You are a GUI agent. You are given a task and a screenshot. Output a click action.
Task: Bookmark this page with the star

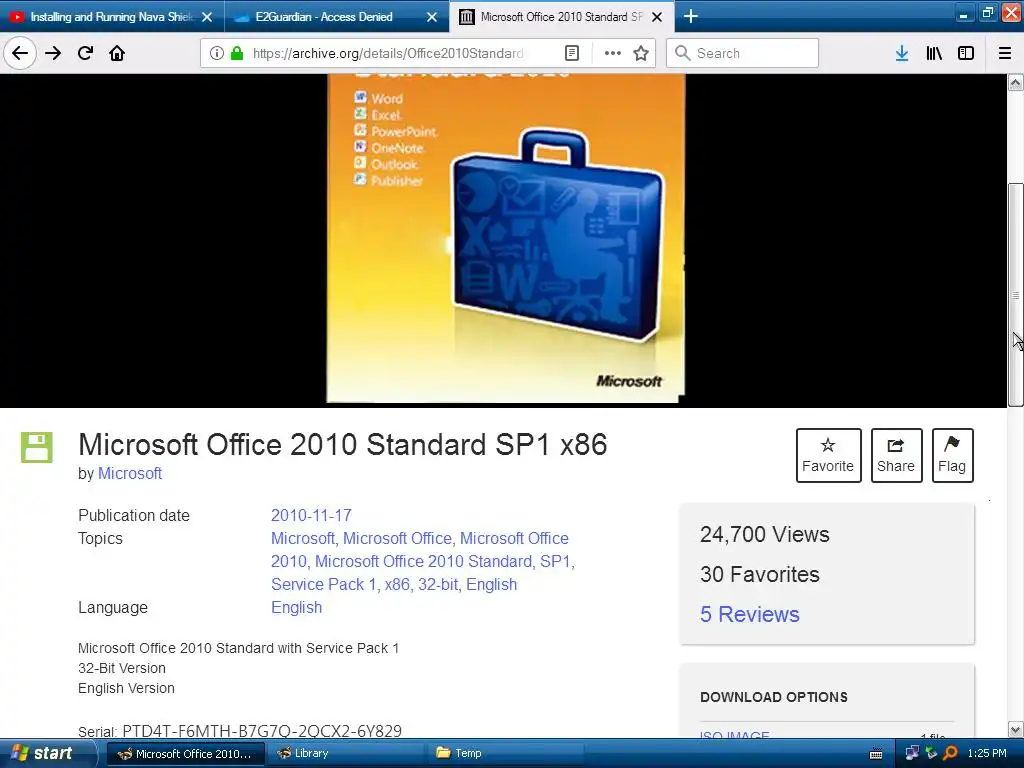click(641, 53)
